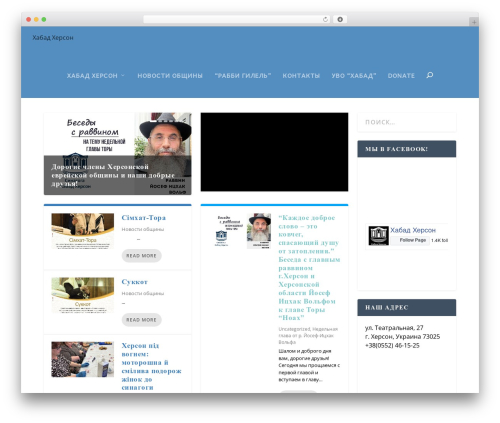This screenshot has height=423, width=500.
Task: Click the Хабад Херсон site title
Action: click(x=53, y=38)
